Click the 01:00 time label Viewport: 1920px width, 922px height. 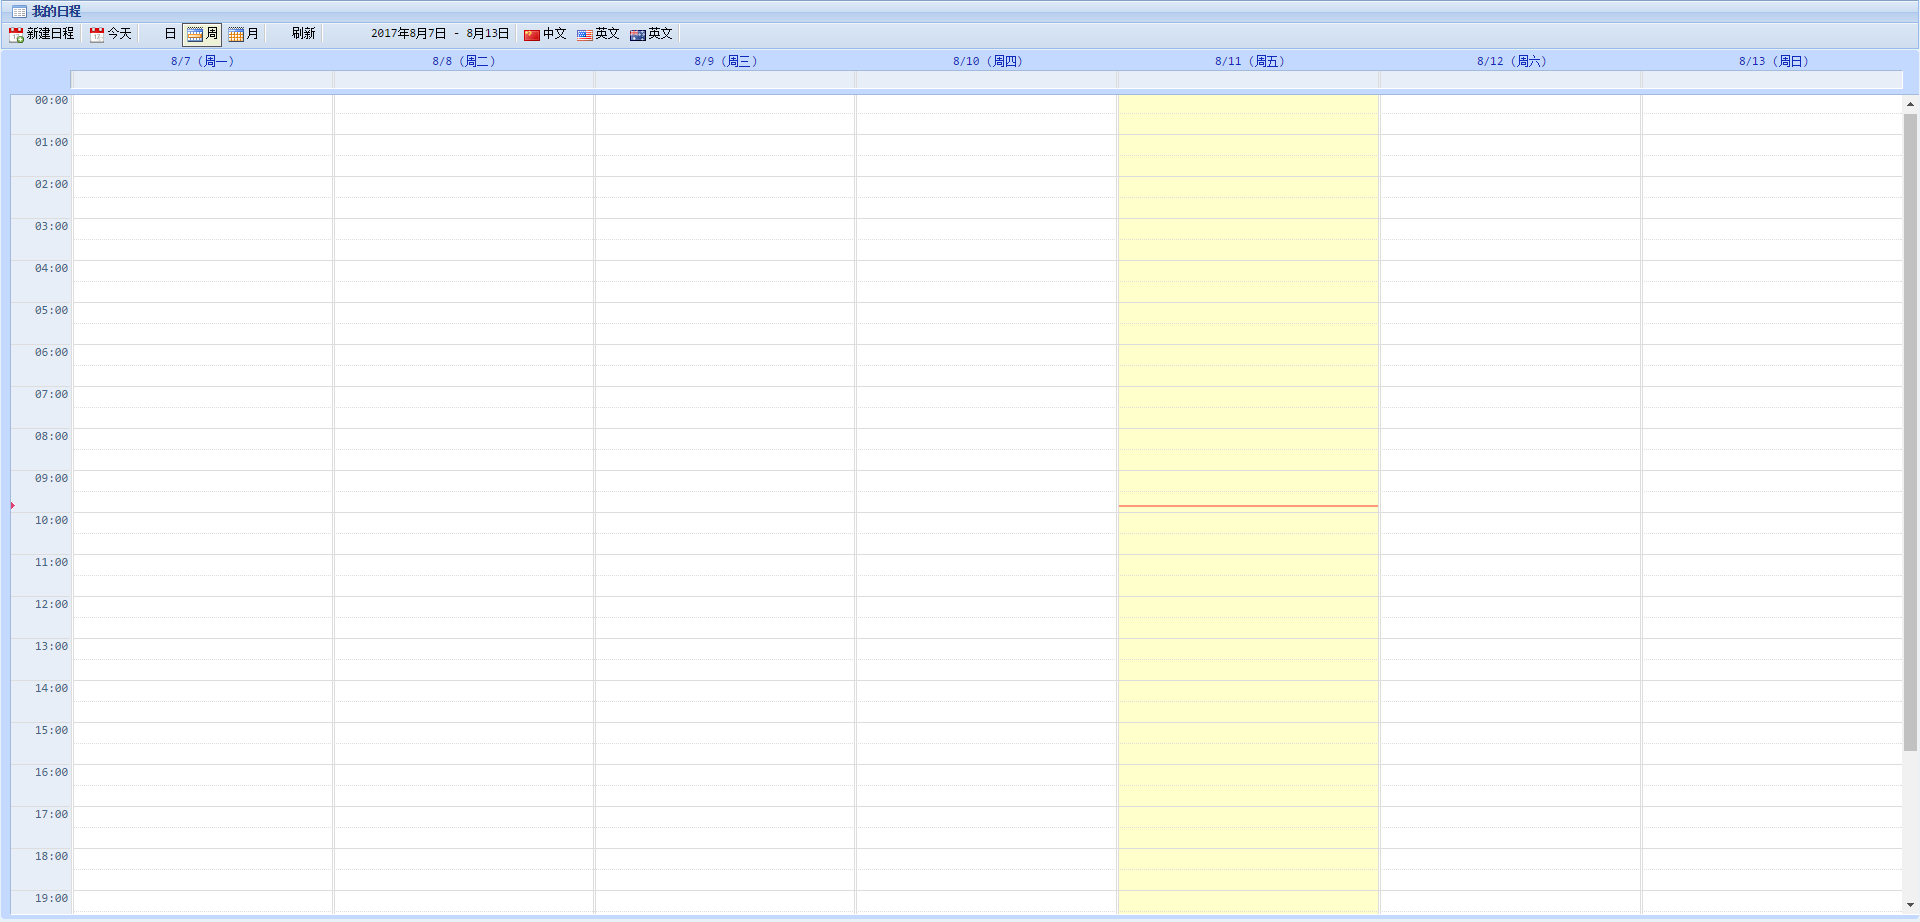click(51, 142)
